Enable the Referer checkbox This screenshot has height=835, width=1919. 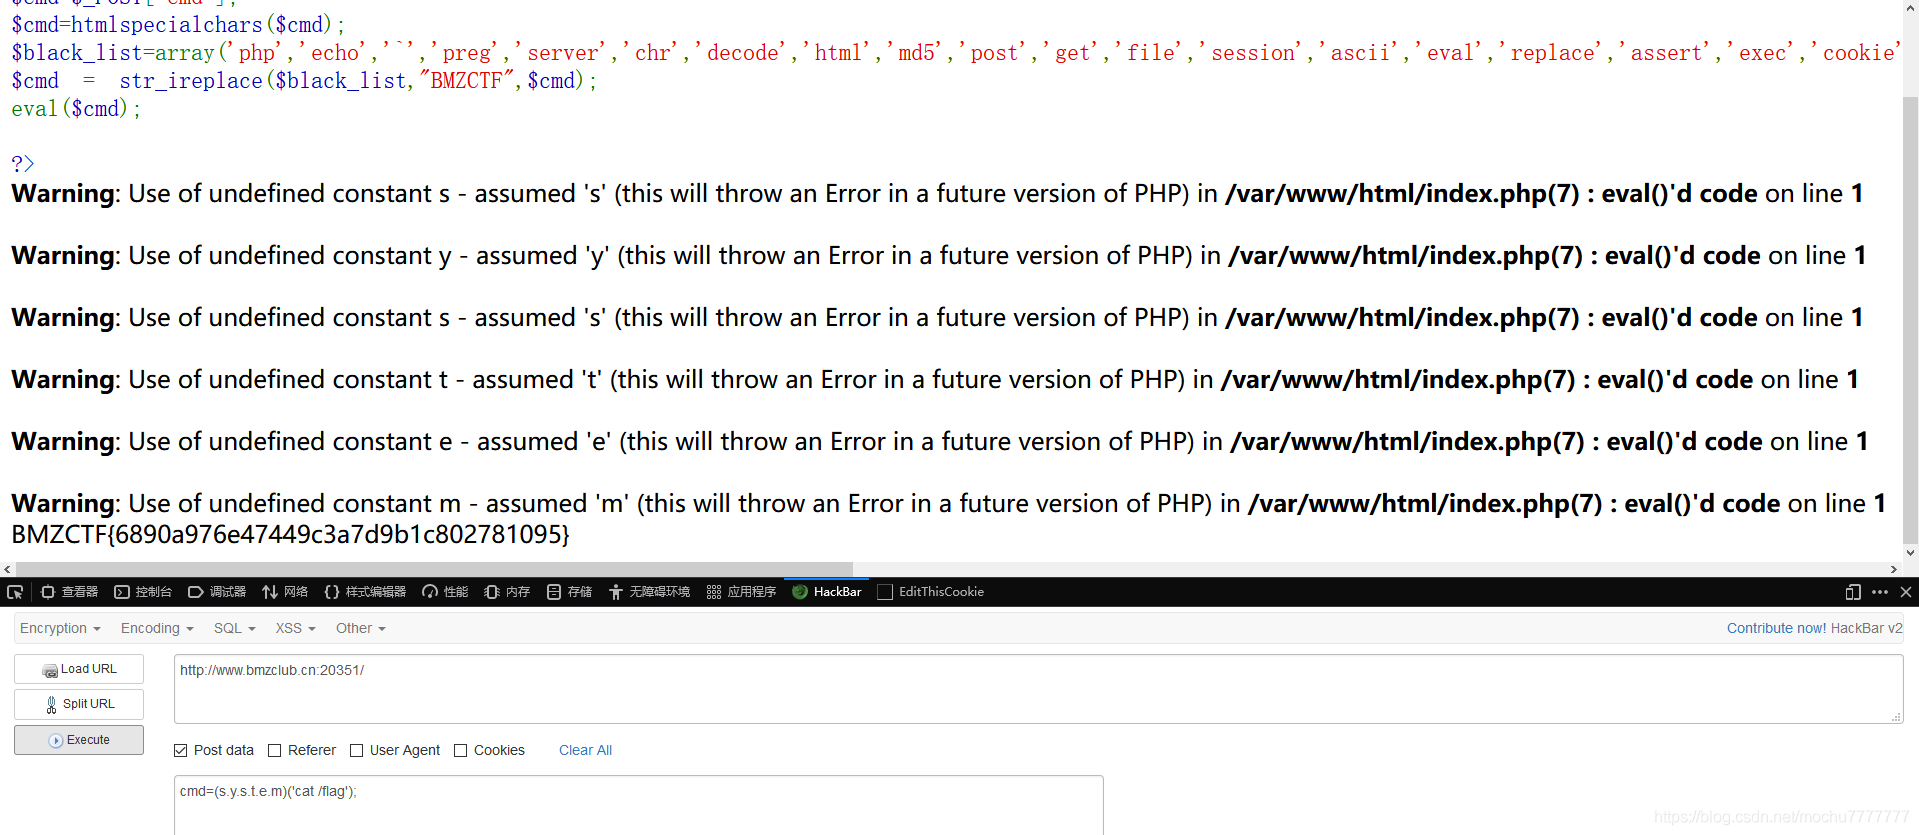[x=275, y=750]
